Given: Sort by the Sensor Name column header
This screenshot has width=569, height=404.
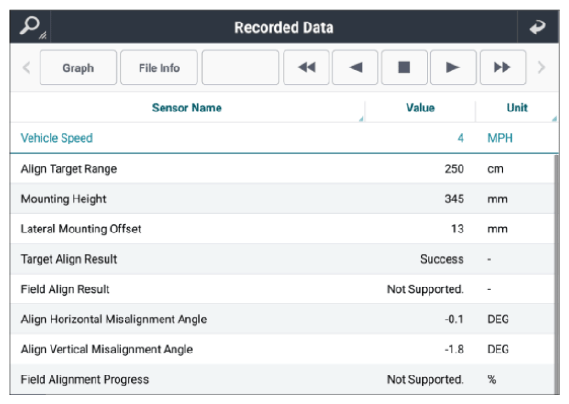Looking at the screenshot, I should (187, 108).
